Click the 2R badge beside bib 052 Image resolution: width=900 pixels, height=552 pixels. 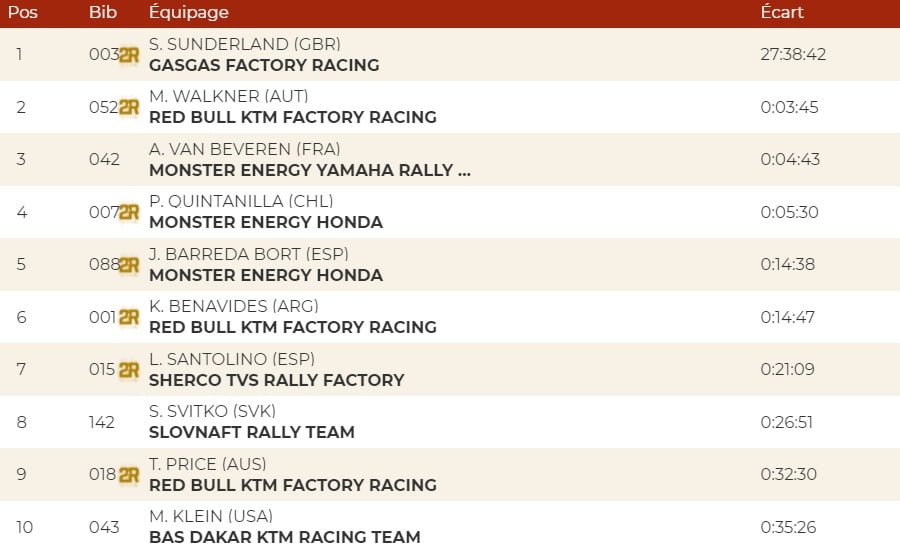129,107
